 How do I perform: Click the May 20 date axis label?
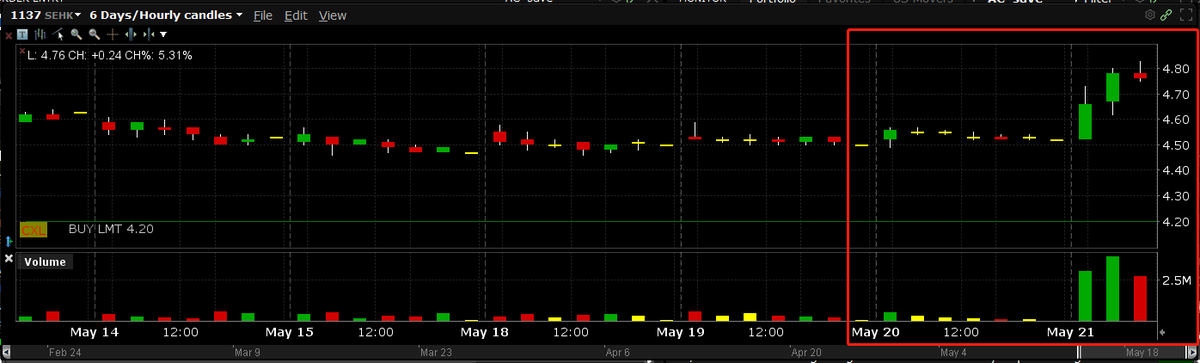876,331
